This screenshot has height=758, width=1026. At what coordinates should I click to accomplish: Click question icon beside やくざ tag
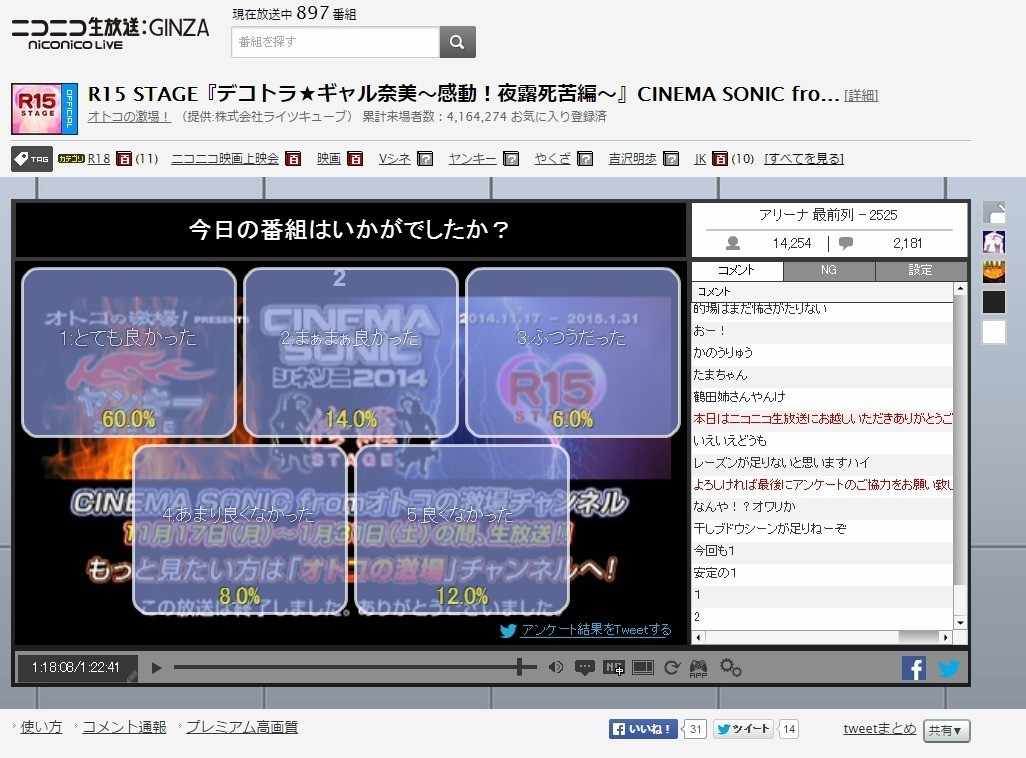click(585, 158)
